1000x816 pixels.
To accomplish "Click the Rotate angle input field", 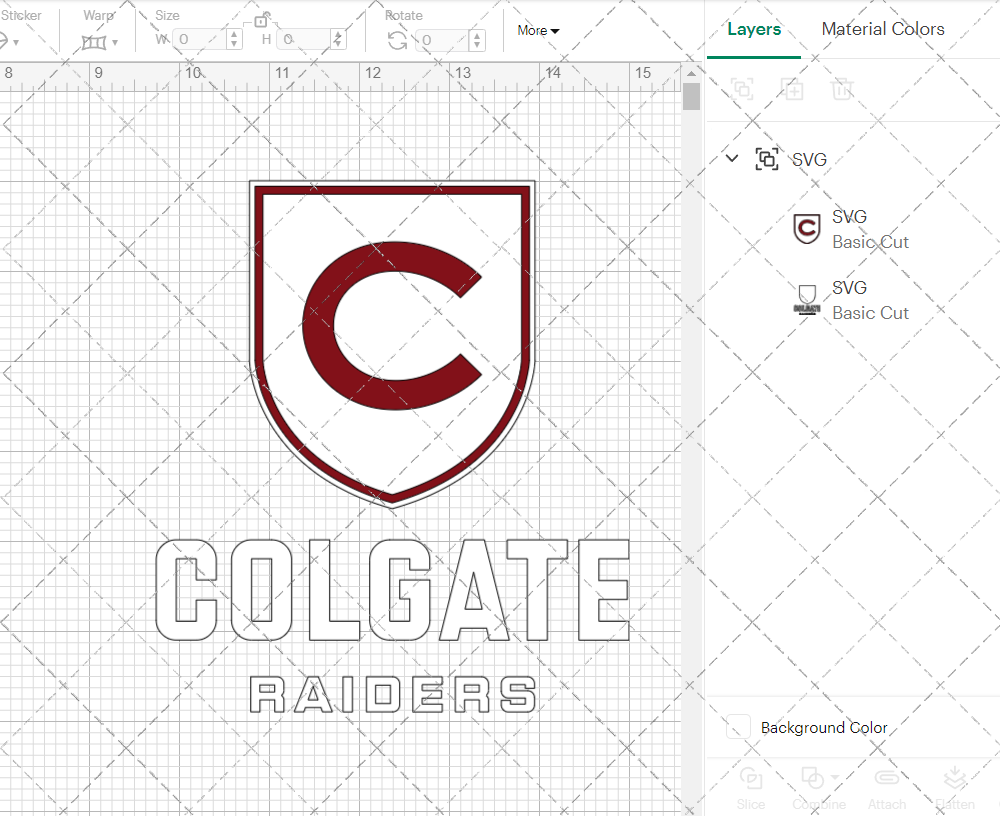I will (443, 40).
